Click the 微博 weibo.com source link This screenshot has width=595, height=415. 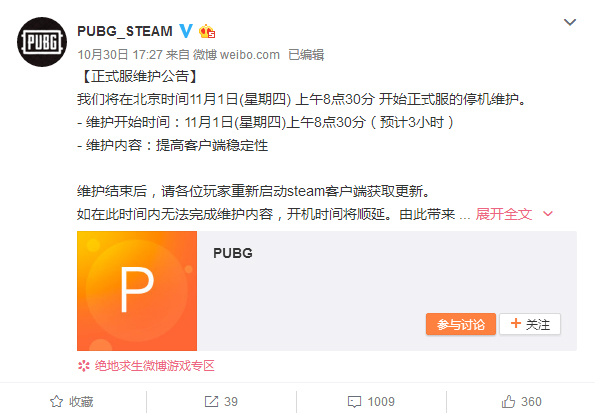236,55
